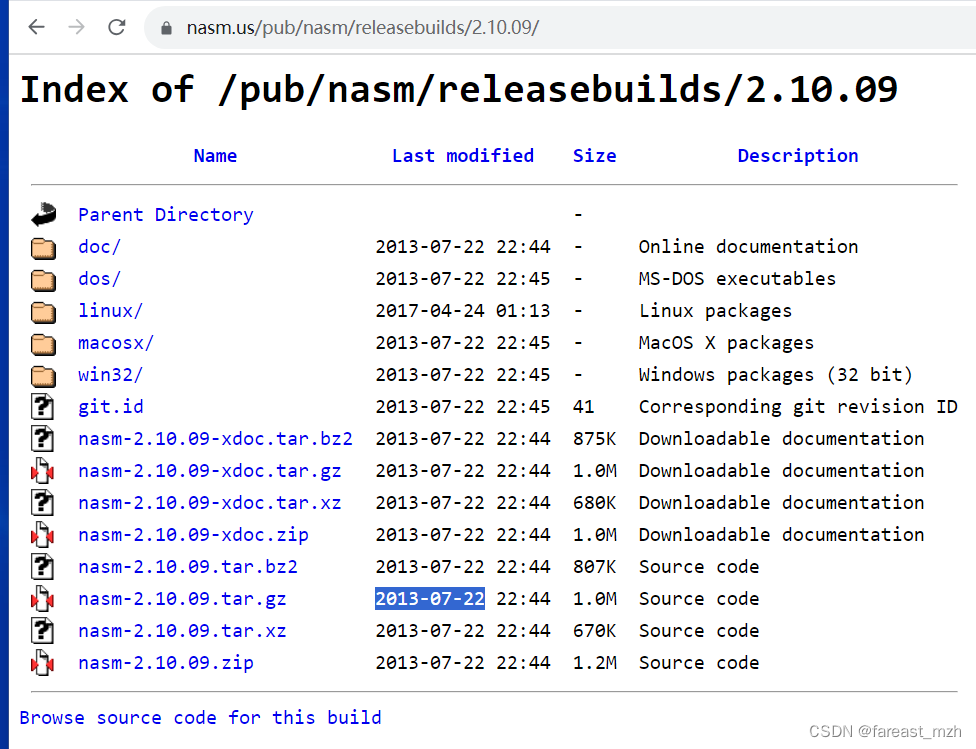Click the parent directory arrow icon
Image resolution: width=976 pixels, height=749 pixels.
pyautogui.click(x=43, y=213)
